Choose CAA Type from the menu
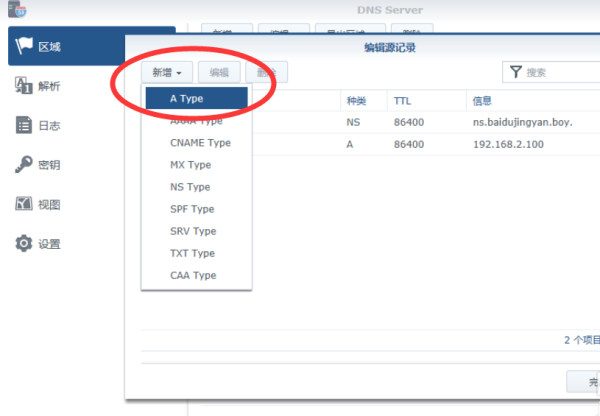The image size is (600, 416). [197, 275]
